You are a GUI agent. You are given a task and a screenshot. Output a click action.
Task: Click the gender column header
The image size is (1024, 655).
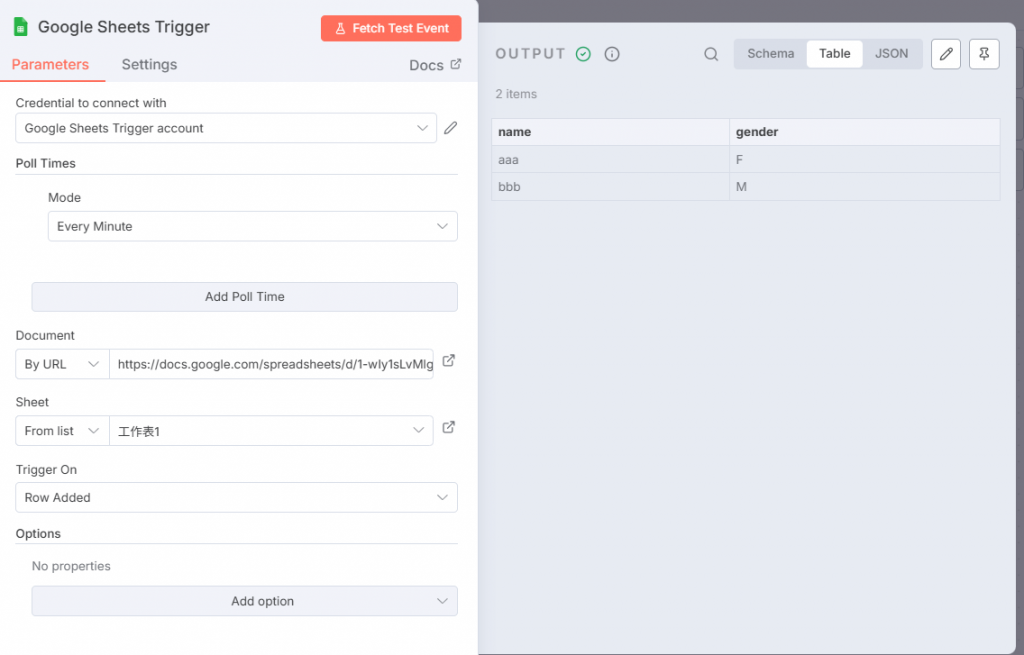865,132
